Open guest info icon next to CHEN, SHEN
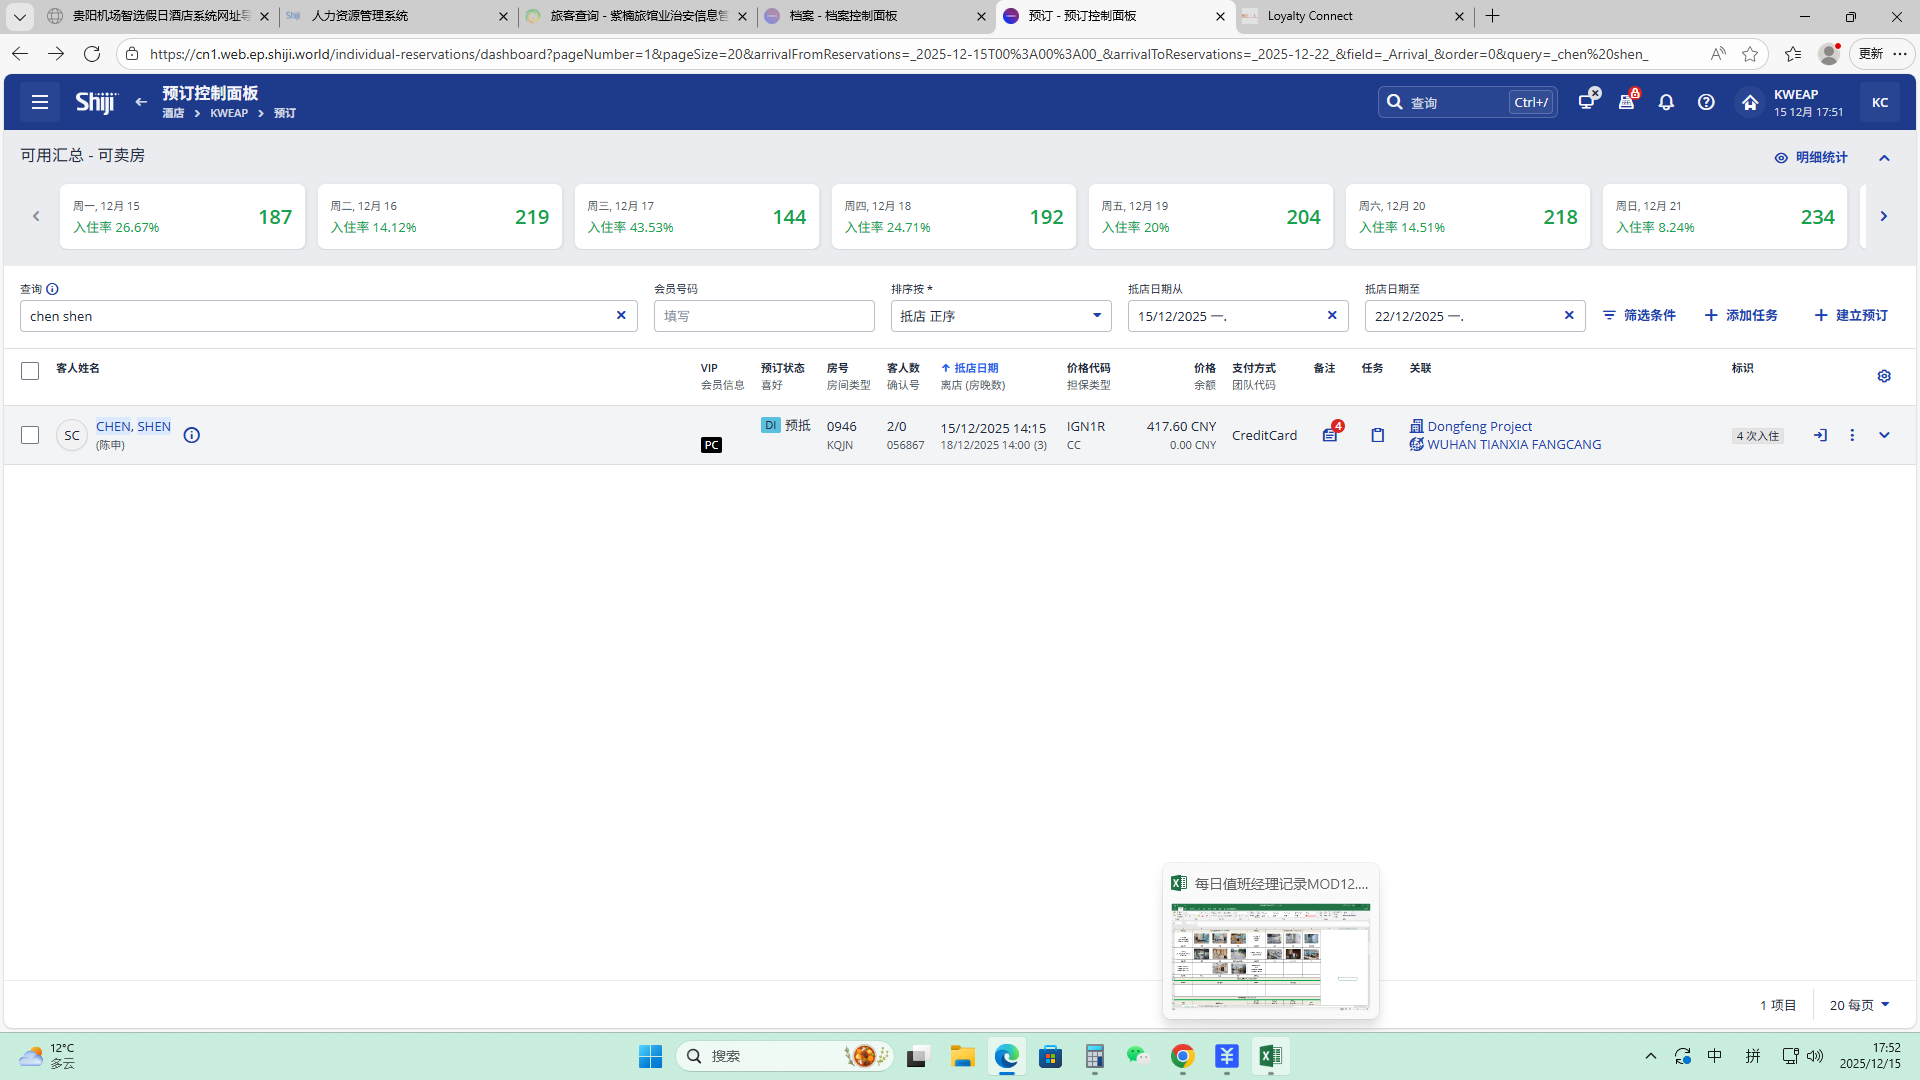 click(x=192, y=435)
